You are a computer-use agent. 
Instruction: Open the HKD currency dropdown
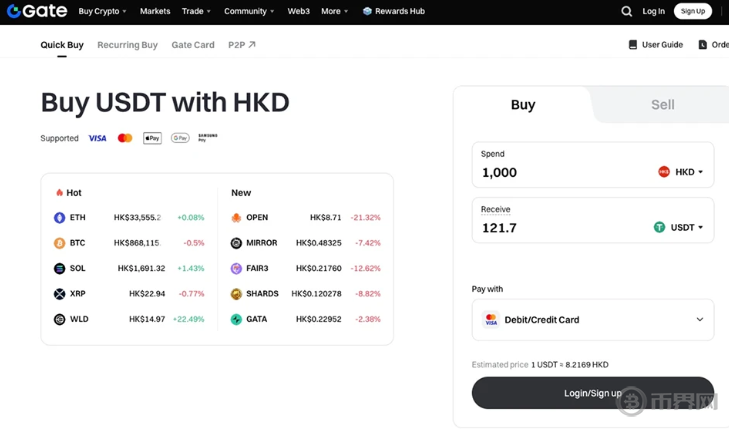tap(681, 172)
